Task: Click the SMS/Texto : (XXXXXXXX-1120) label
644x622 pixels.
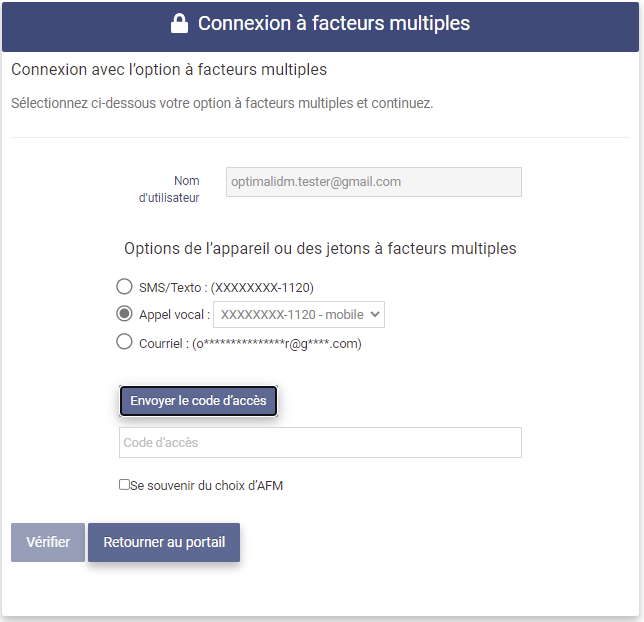Action: 226,288
